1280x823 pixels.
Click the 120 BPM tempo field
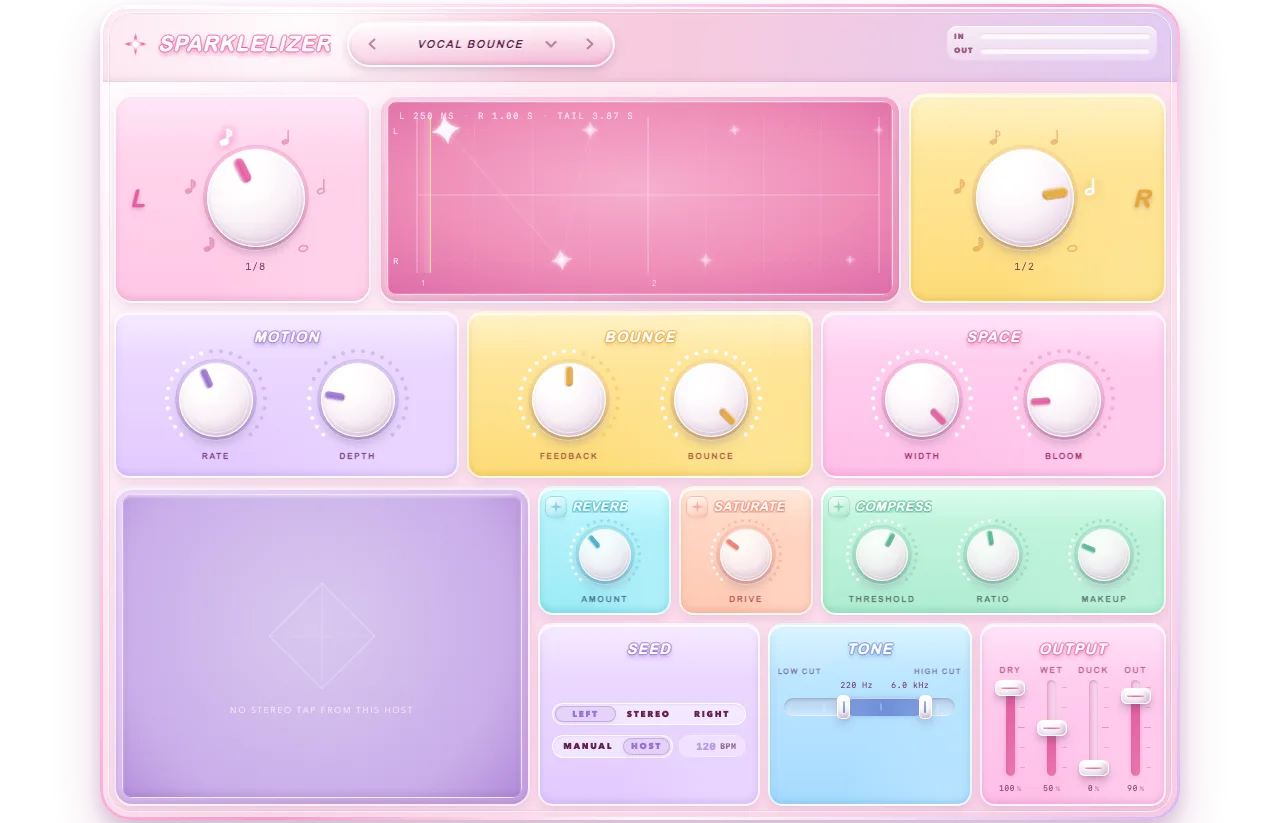point(712,746)
